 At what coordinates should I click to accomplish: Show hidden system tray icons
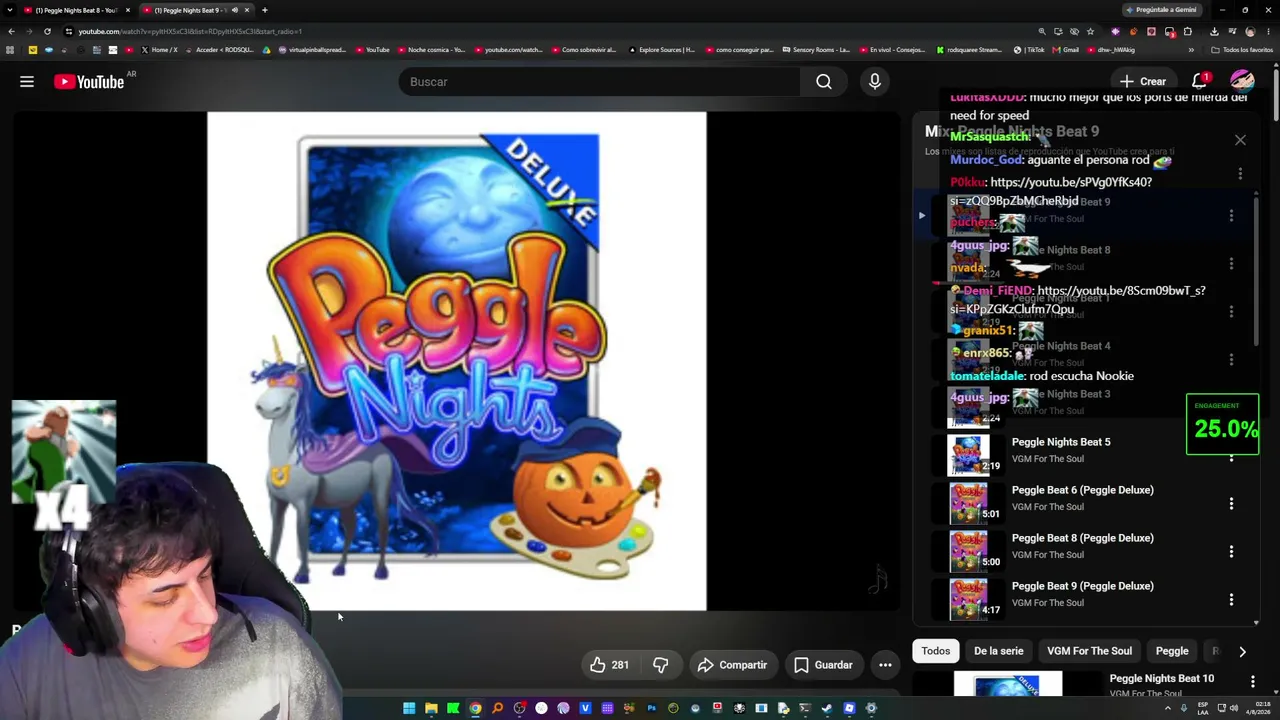coord(1168,708)
